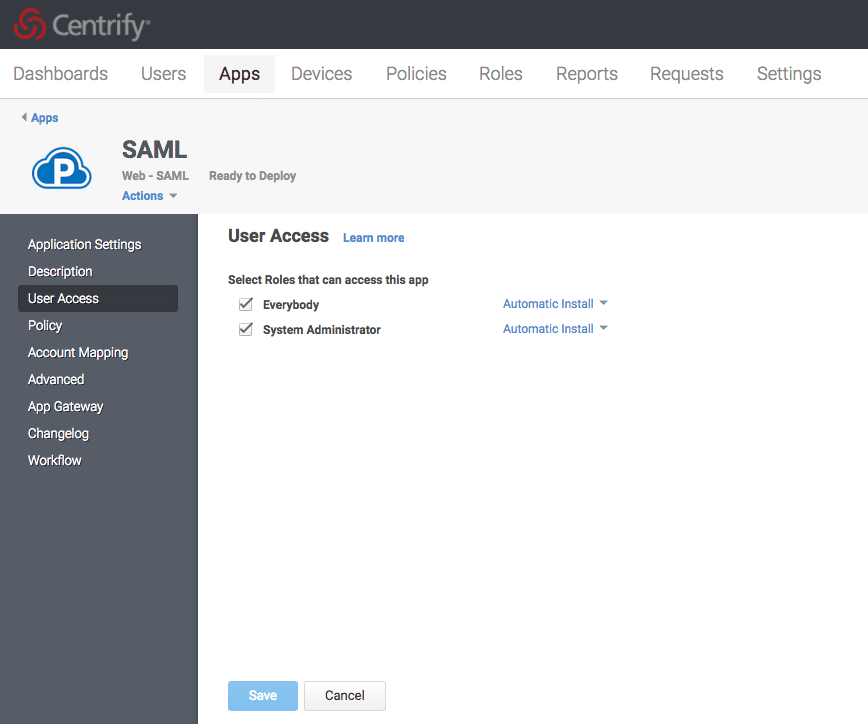This screenshot has height=724, width=868.
Task: Open App Gateway section
Action: pyautogui.click(x=66, y=406)
